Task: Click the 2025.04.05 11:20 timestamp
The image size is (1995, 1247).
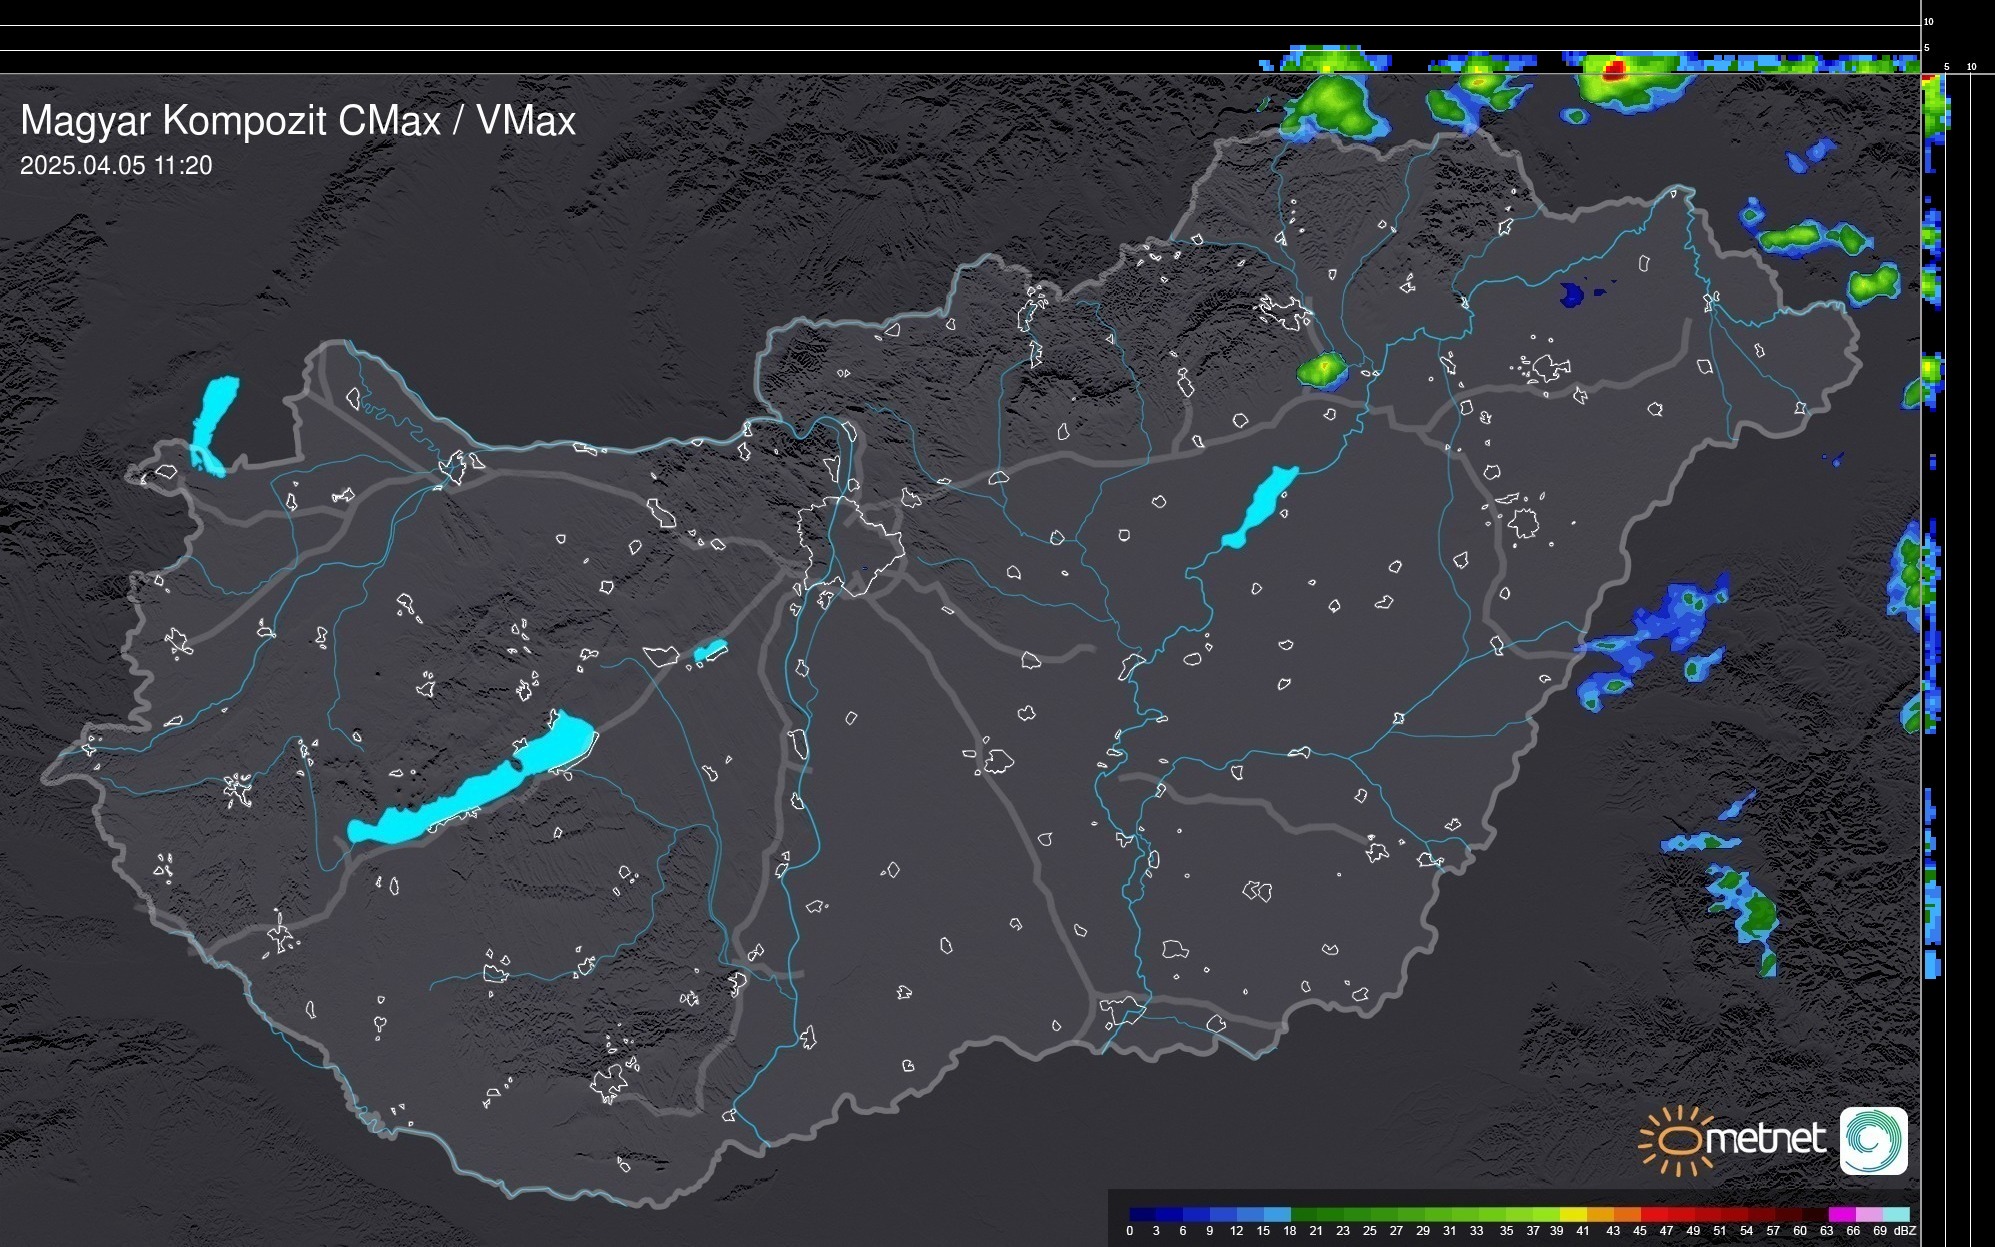Action: (116, 166)
